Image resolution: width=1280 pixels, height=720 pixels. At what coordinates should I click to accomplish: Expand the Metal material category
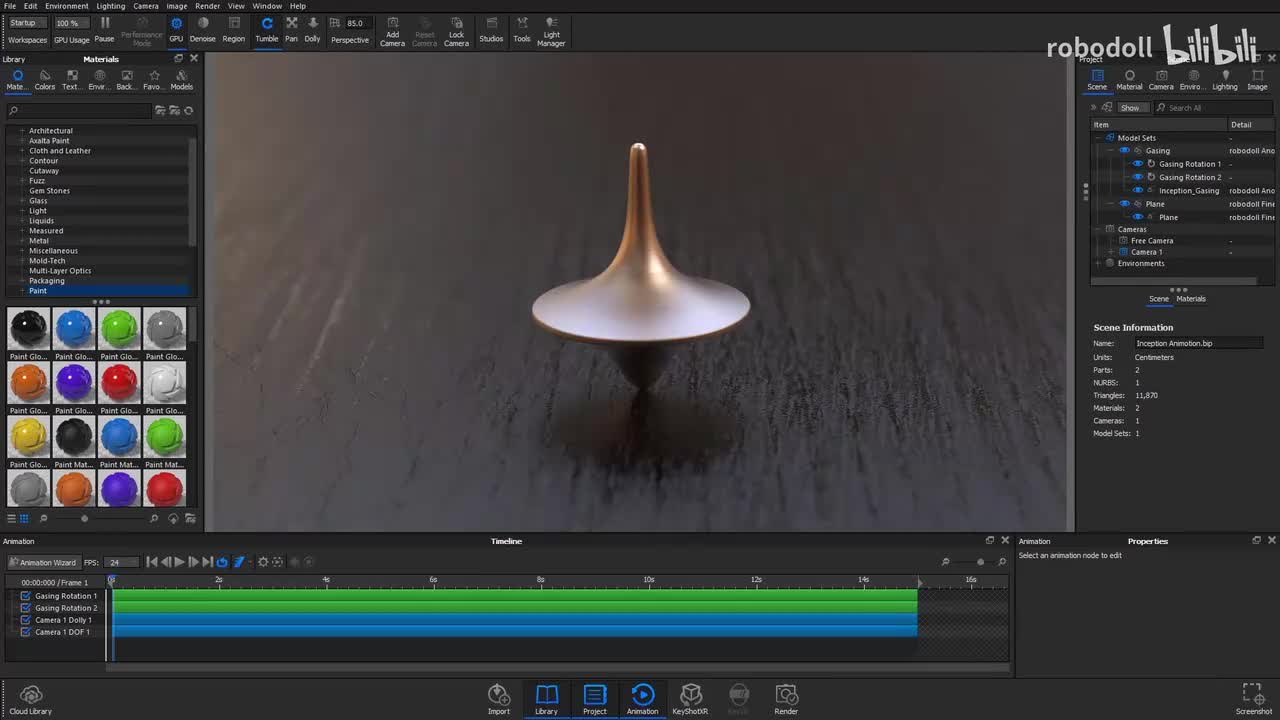[21, 241]
